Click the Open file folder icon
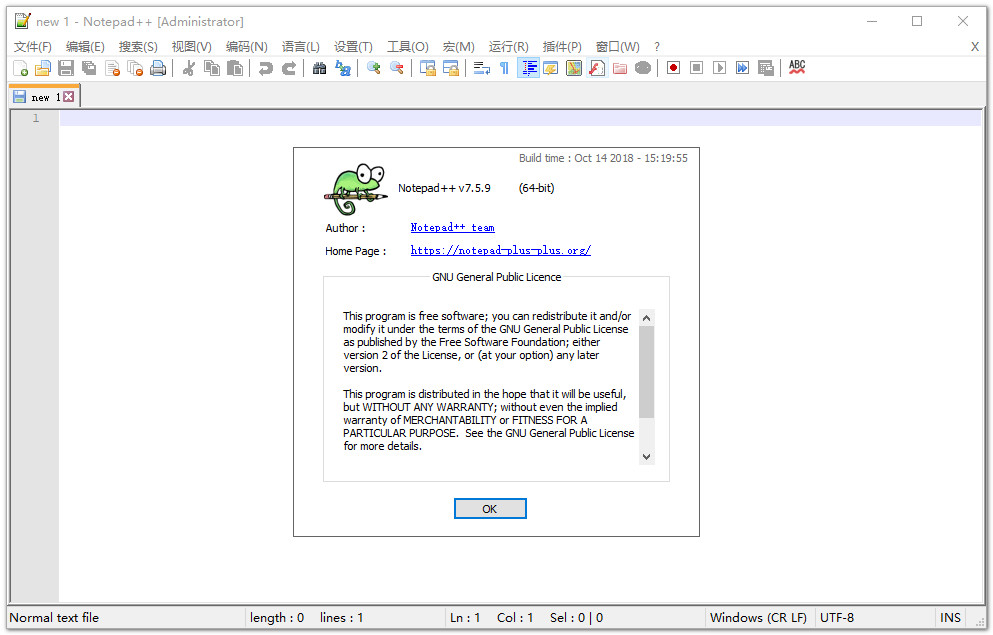 (43, 68)
